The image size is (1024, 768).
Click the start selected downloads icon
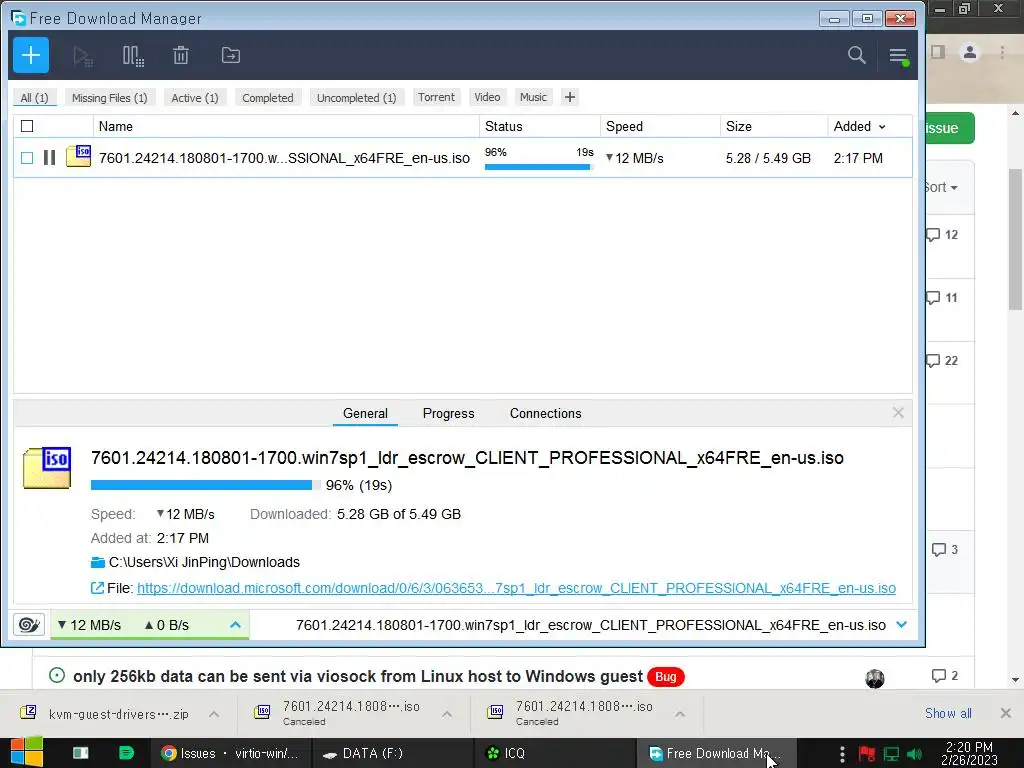(82, 56)
